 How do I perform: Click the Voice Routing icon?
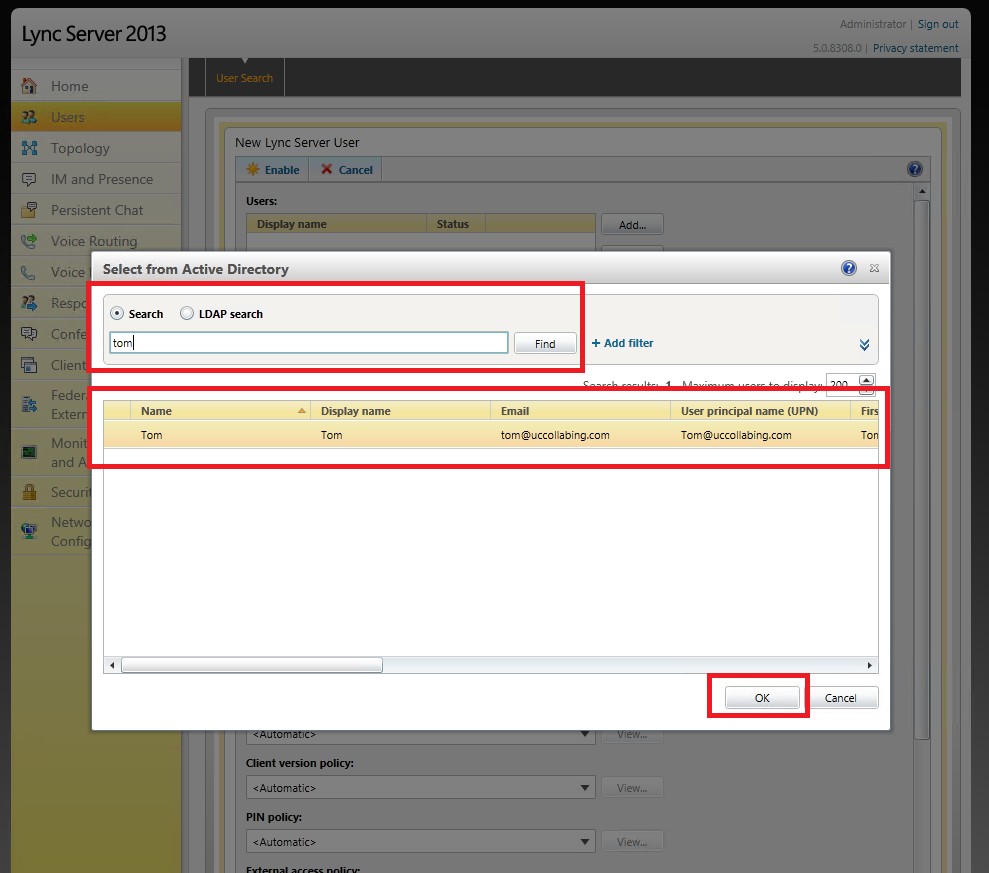(29, 241)
